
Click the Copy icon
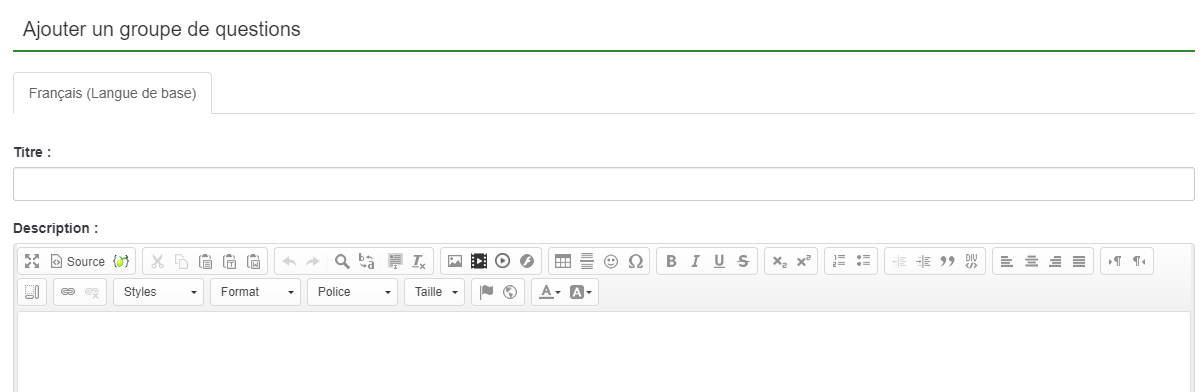click(181, 262)
